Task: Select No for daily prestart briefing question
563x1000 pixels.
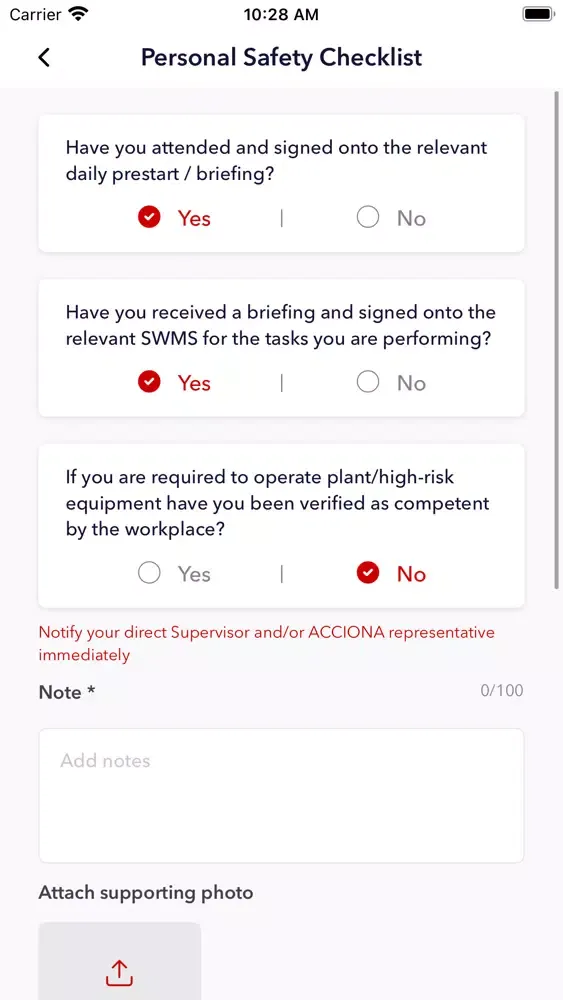Action: coord(391,218)
